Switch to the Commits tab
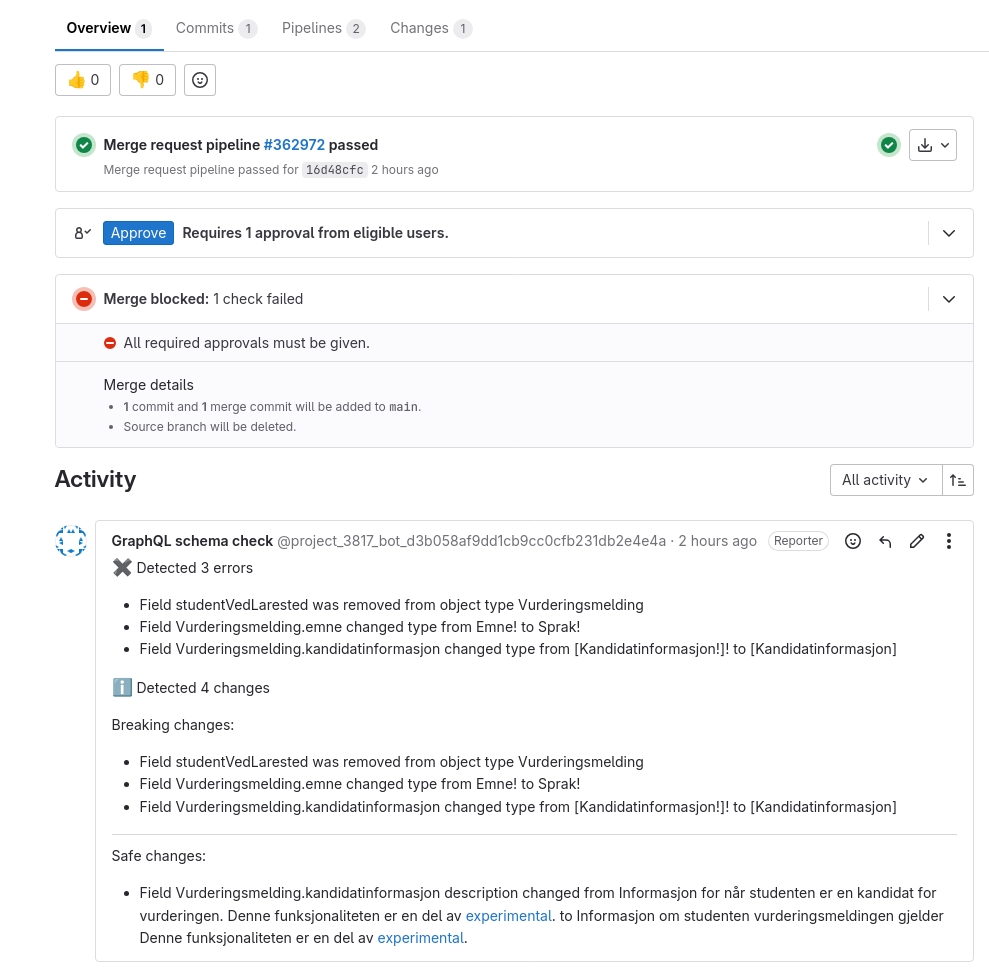 coord(216,28)
